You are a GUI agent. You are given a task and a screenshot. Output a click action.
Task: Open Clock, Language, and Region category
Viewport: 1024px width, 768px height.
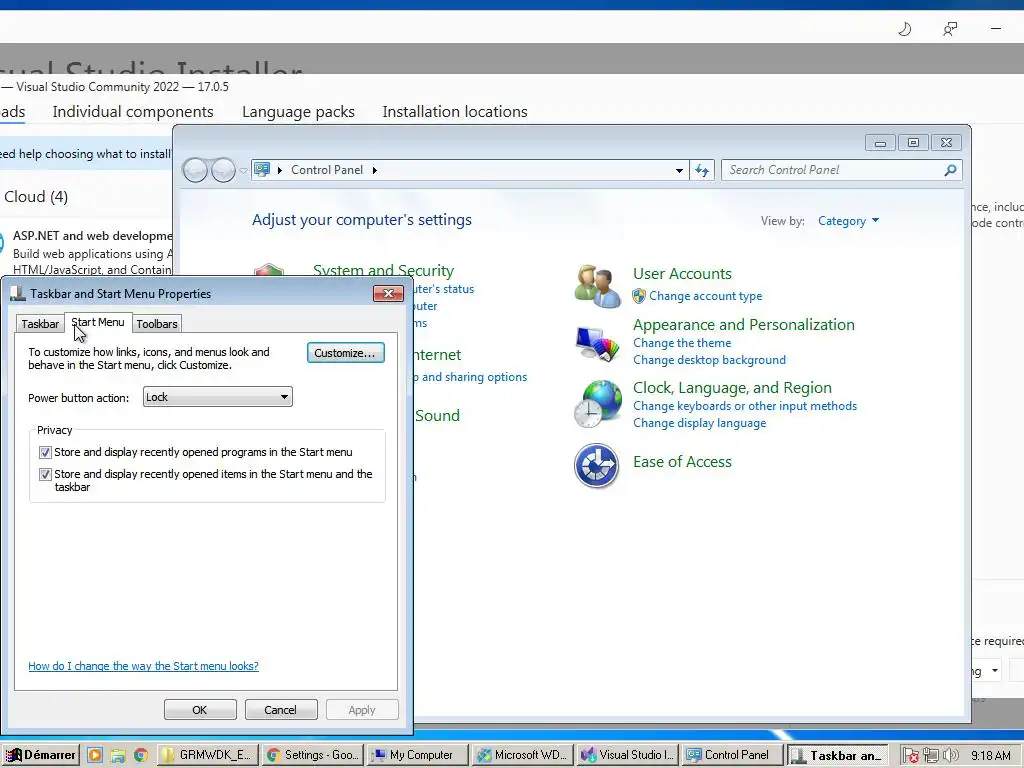[x=732, y=388]
